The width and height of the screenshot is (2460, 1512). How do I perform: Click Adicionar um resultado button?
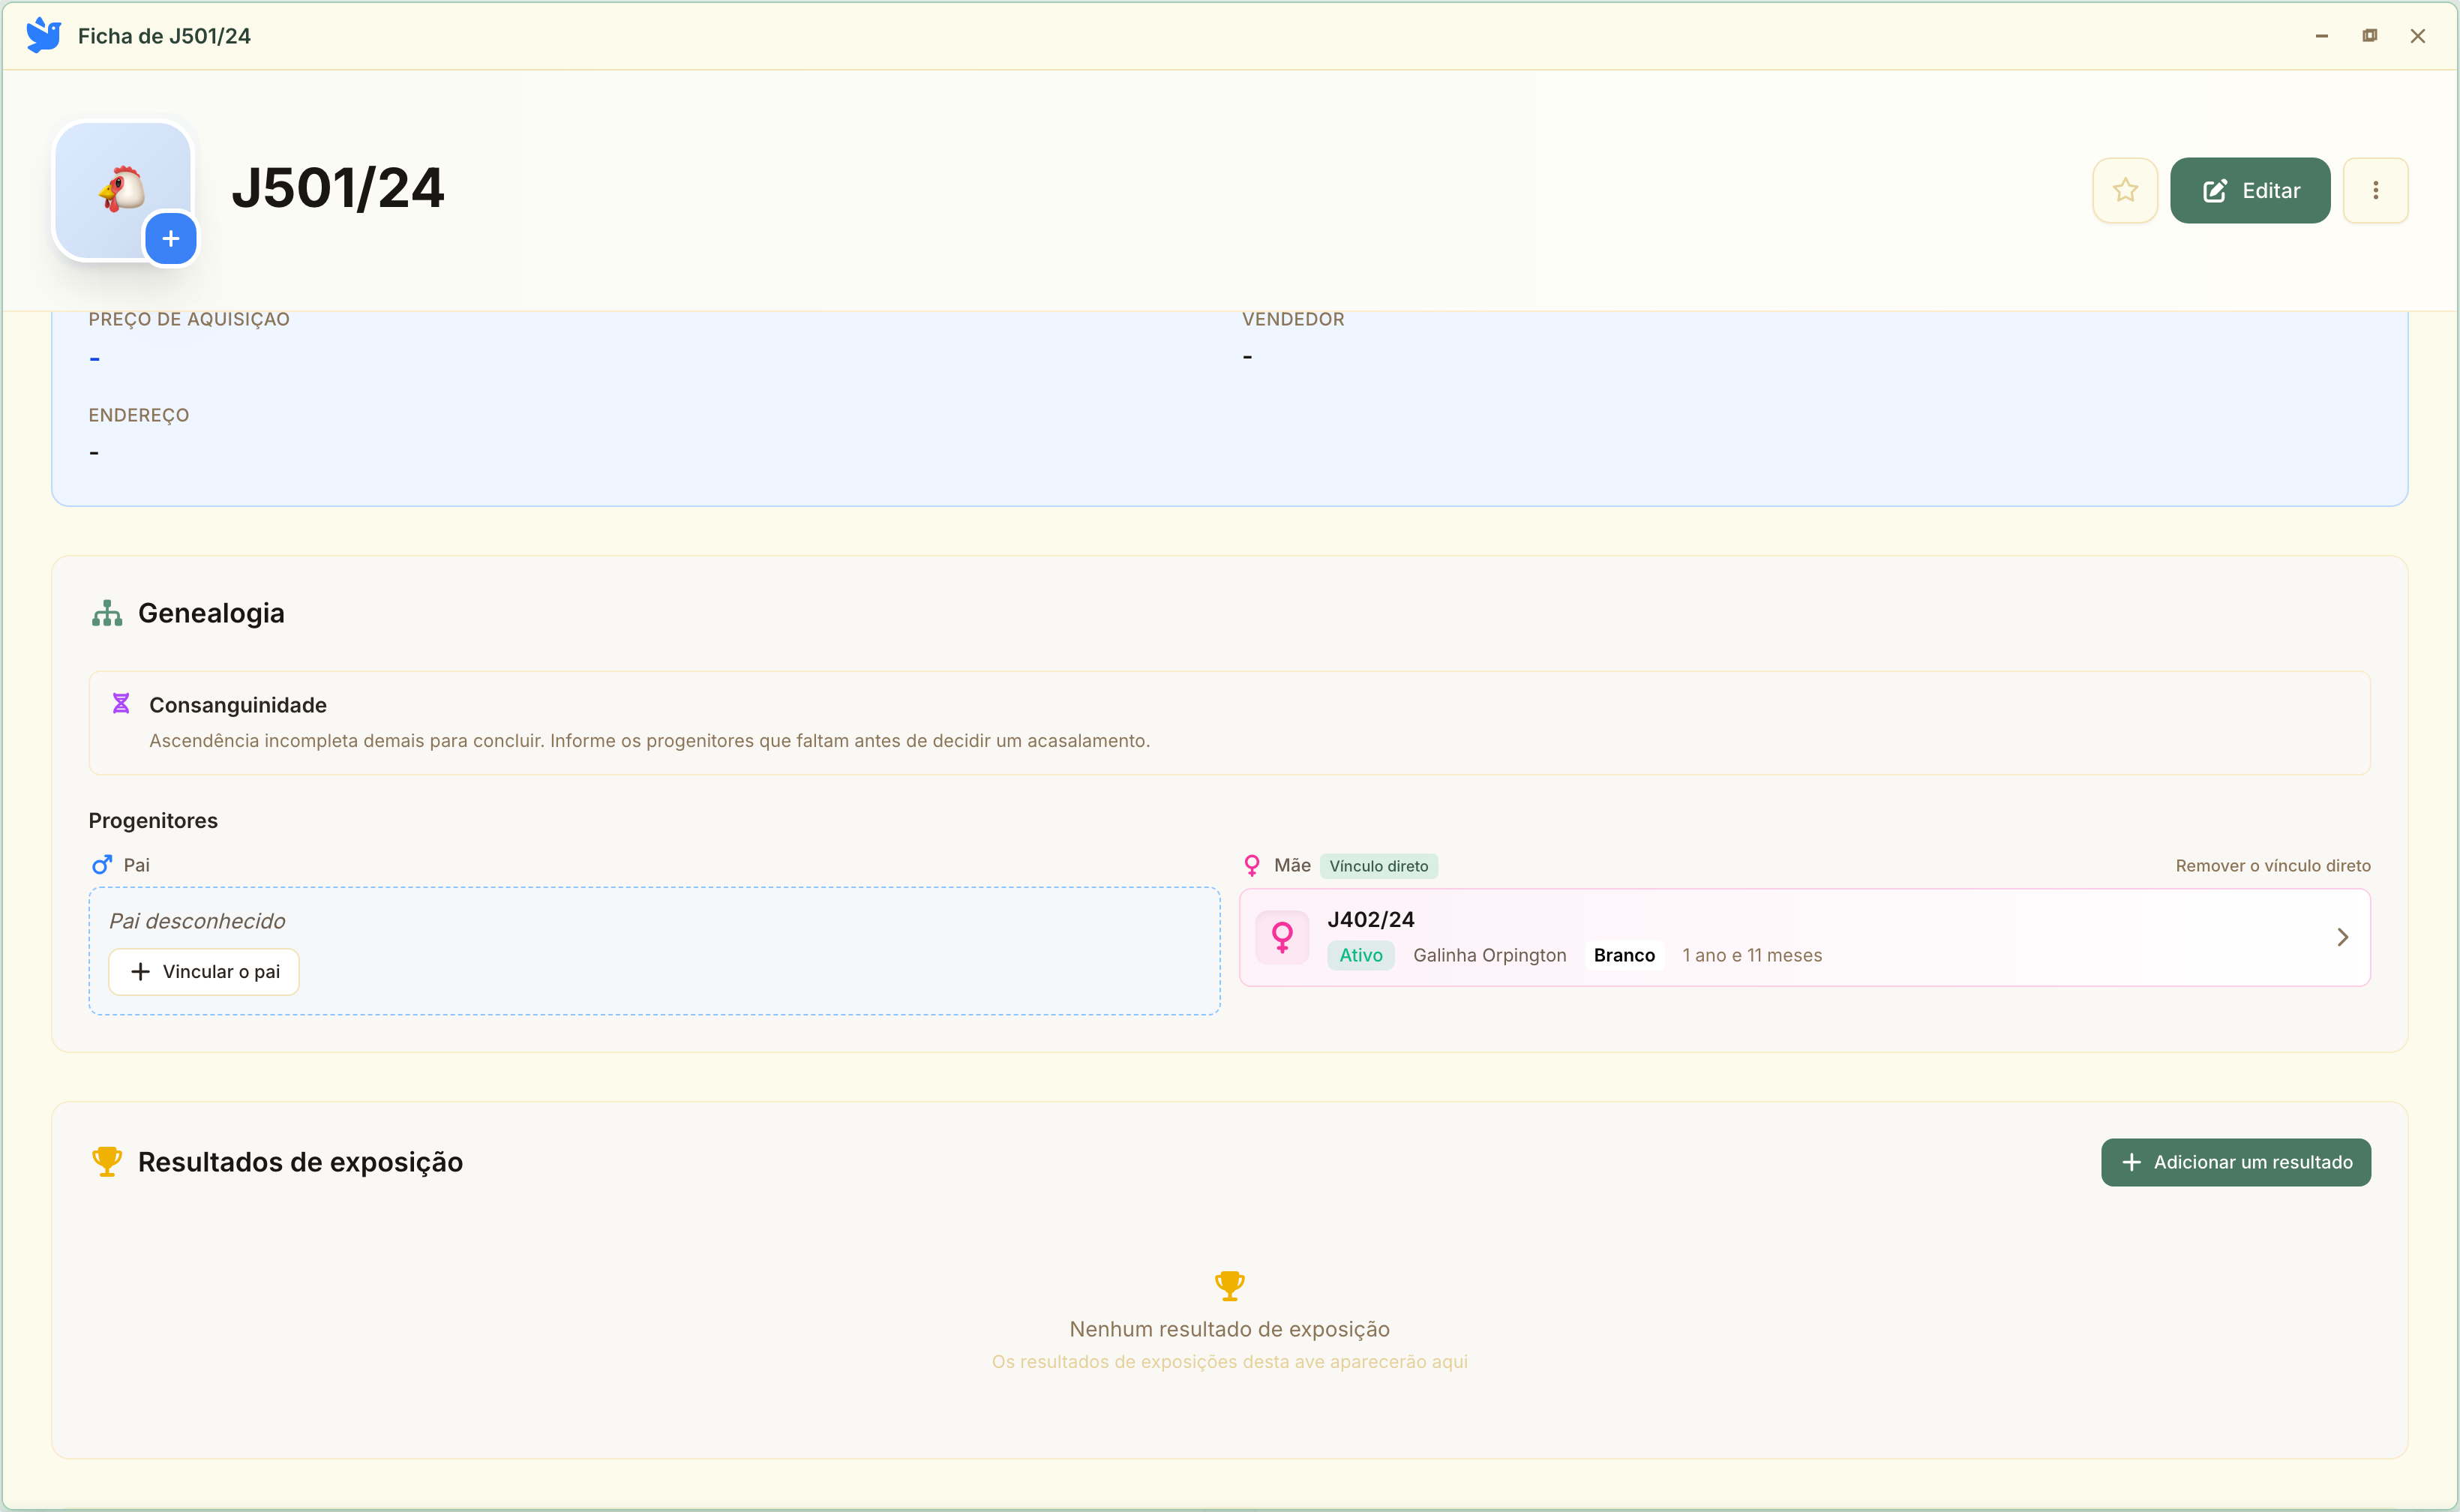2235,1162
